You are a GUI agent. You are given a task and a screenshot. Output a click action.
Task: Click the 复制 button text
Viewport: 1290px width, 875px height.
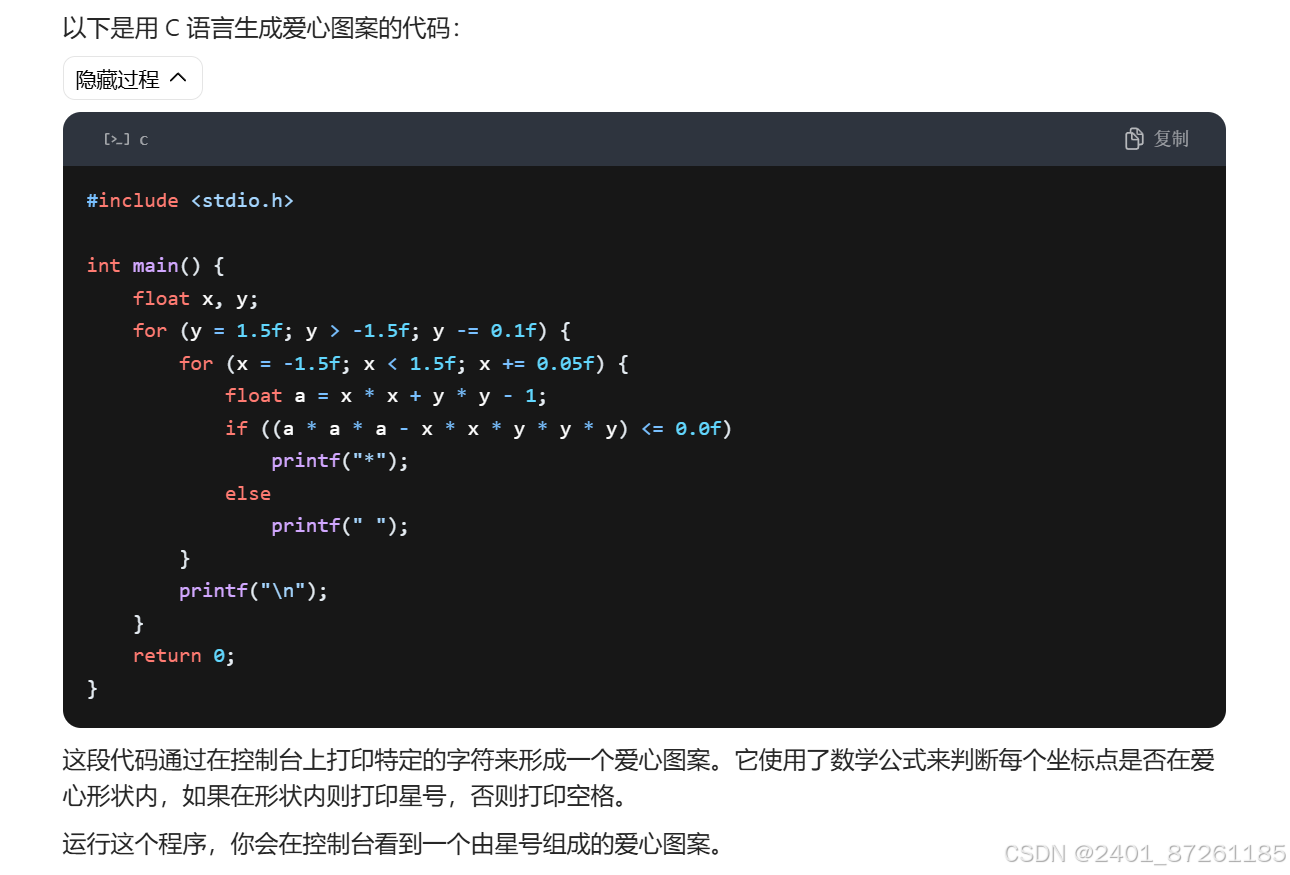coord(1171,139)
